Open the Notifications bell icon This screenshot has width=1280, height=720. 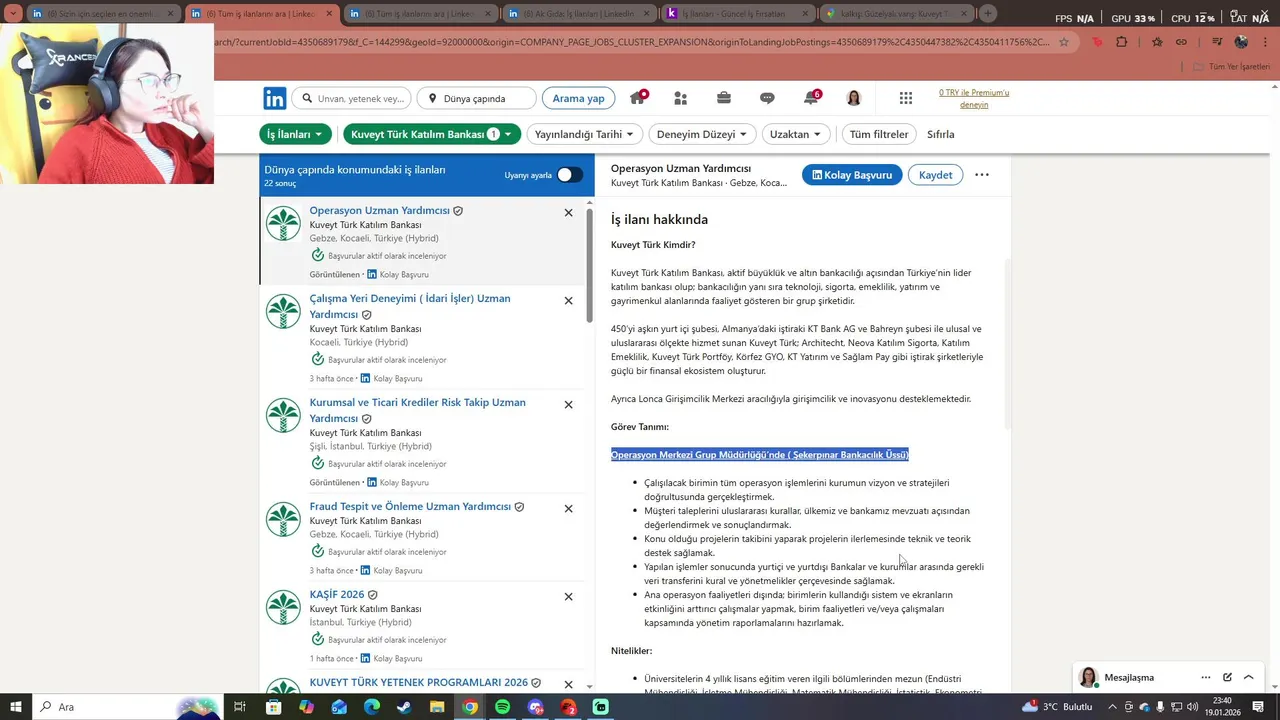pyautogui.click(x=811, y=98)
